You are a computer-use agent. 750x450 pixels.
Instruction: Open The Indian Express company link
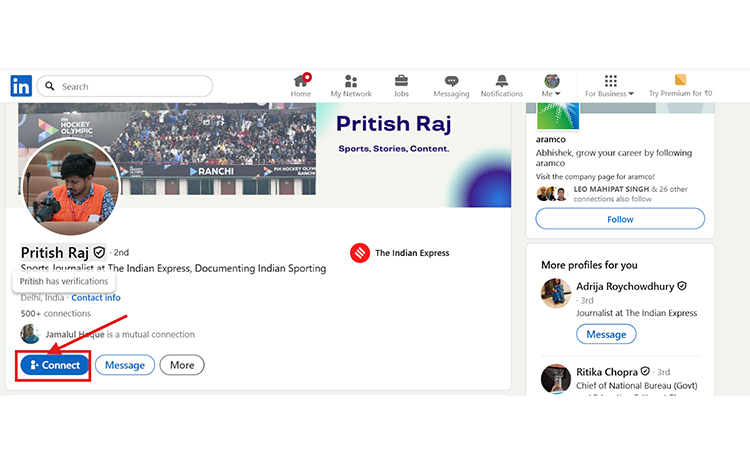pos(412,253)
